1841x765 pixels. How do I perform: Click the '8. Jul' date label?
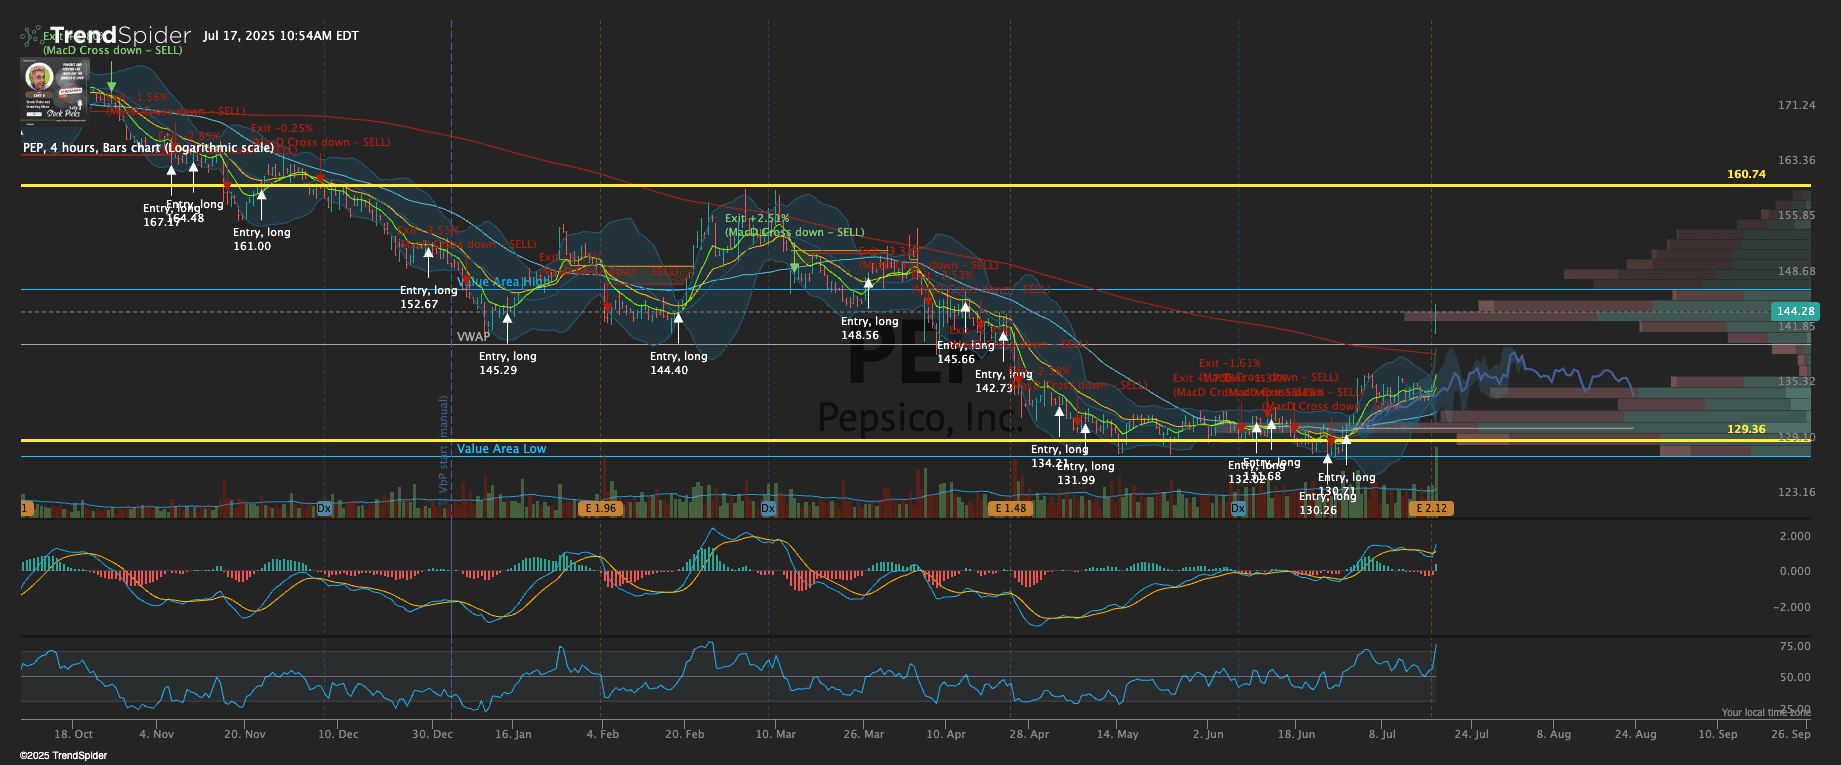(1382, 734)
